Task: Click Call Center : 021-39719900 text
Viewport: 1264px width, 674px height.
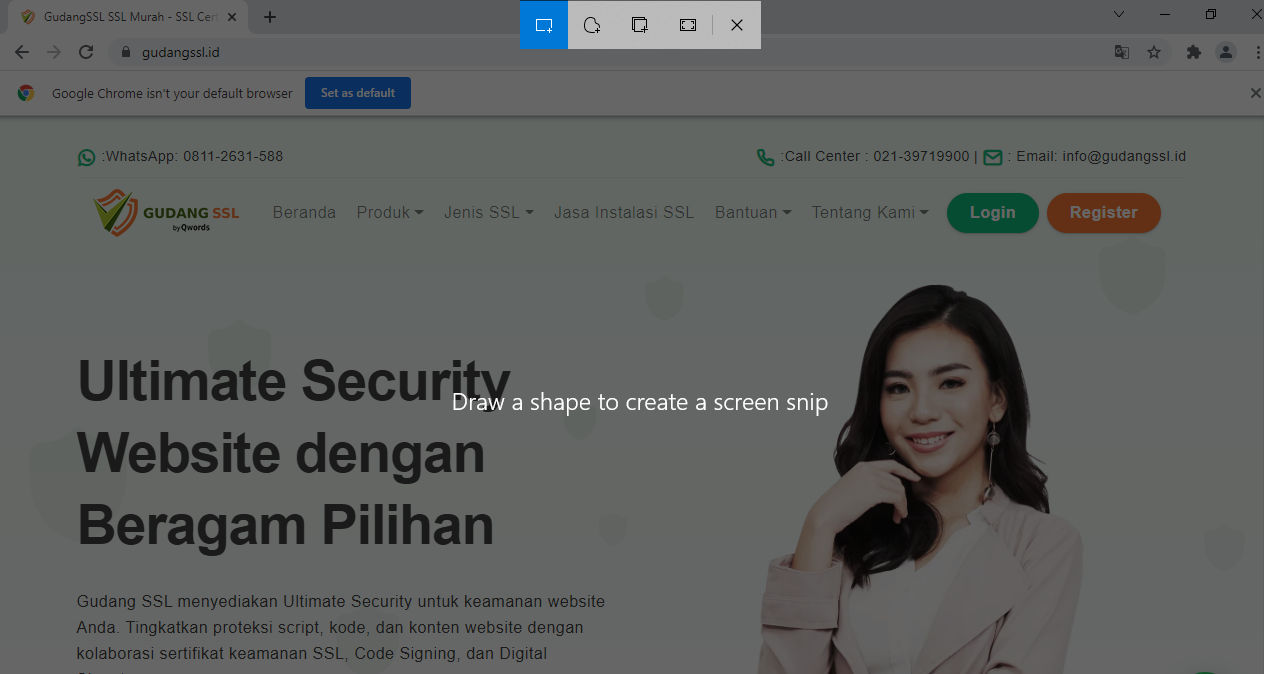Action: point(877,156)
